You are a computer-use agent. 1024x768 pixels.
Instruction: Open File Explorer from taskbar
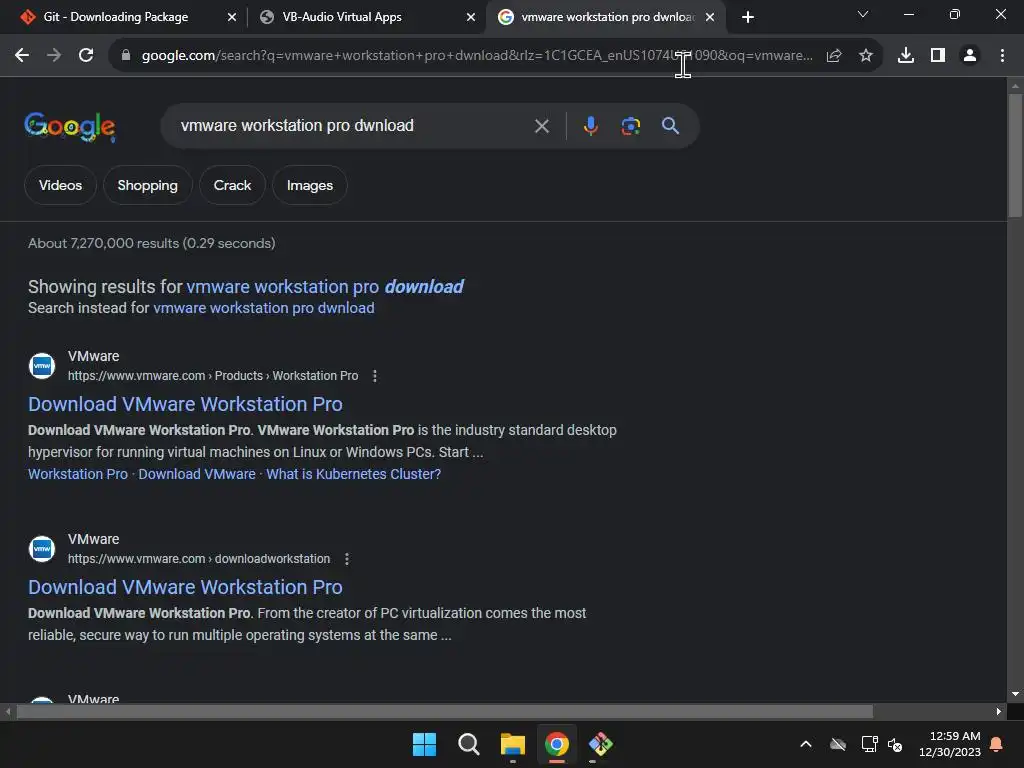pyautogui.click(x=513, y=744)
